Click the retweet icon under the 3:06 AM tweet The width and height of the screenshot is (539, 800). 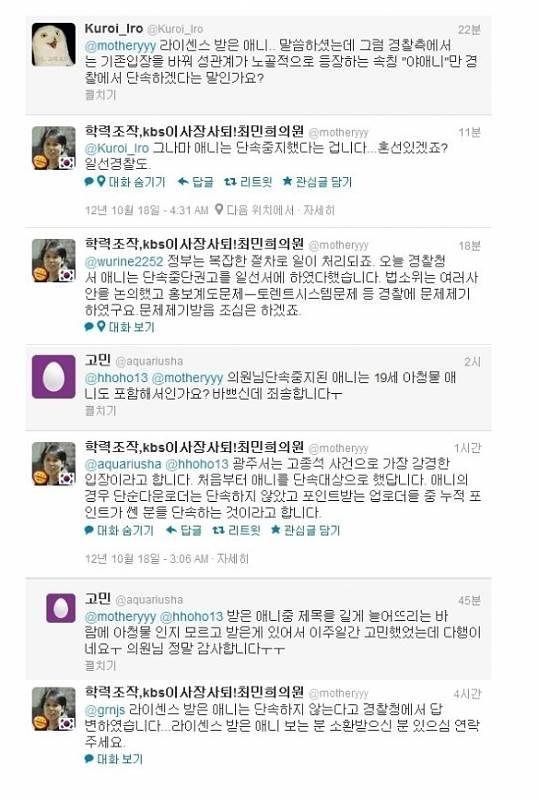point(218,531)
